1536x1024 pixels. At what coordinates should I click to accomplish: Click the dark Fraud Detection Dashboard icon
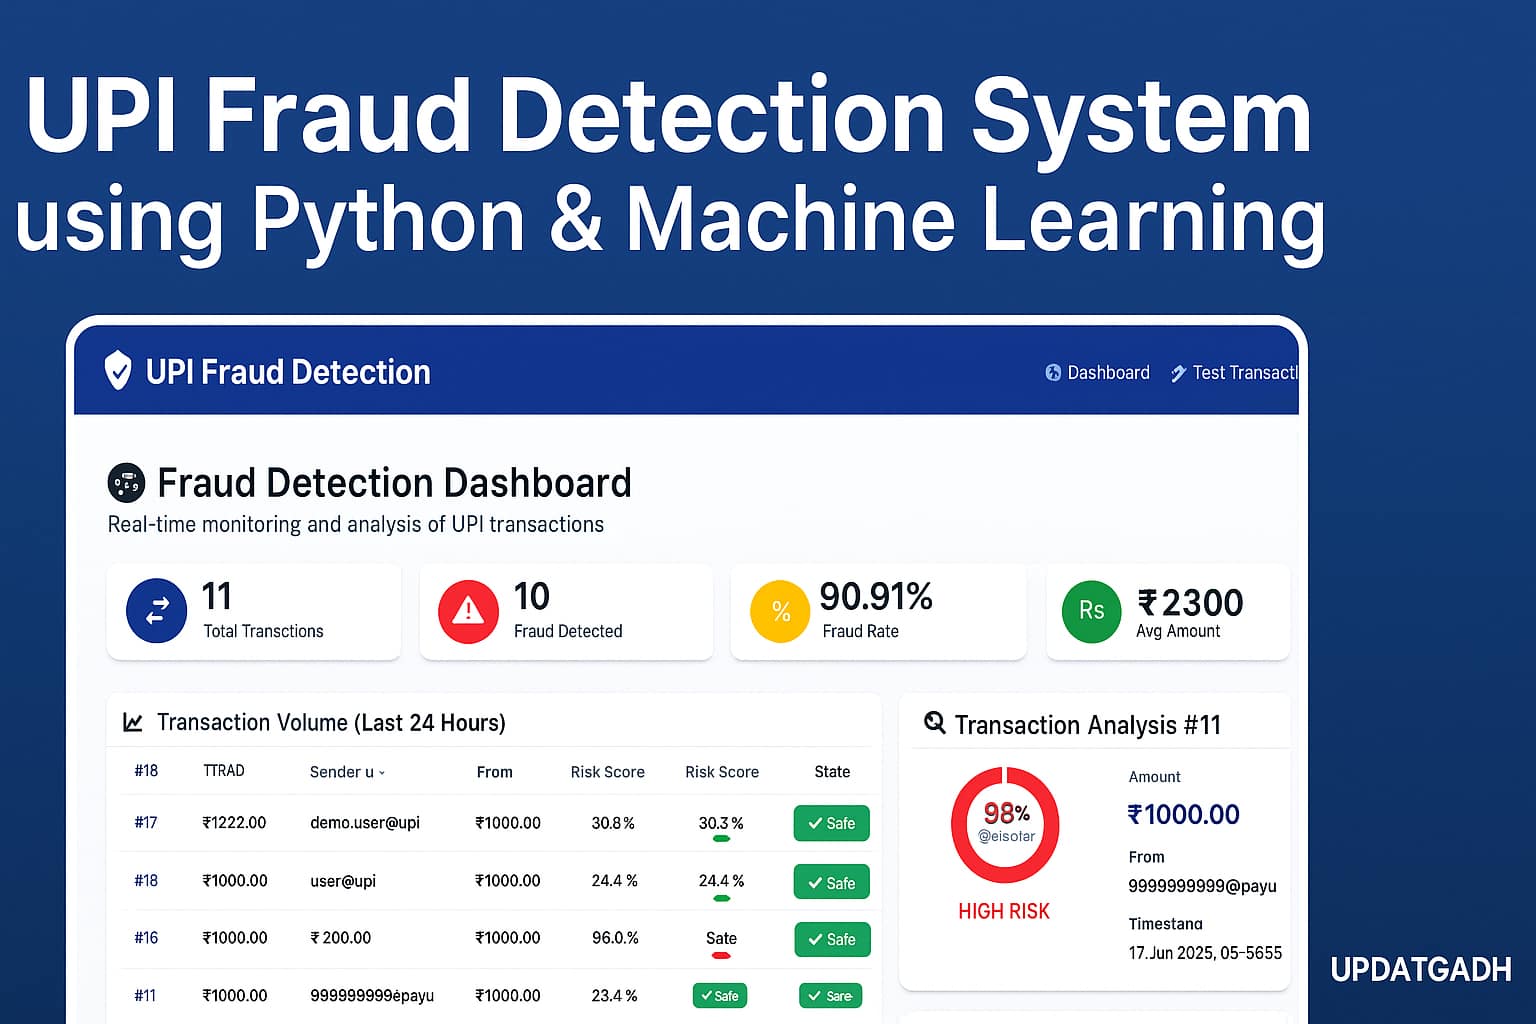click(126, 483)
